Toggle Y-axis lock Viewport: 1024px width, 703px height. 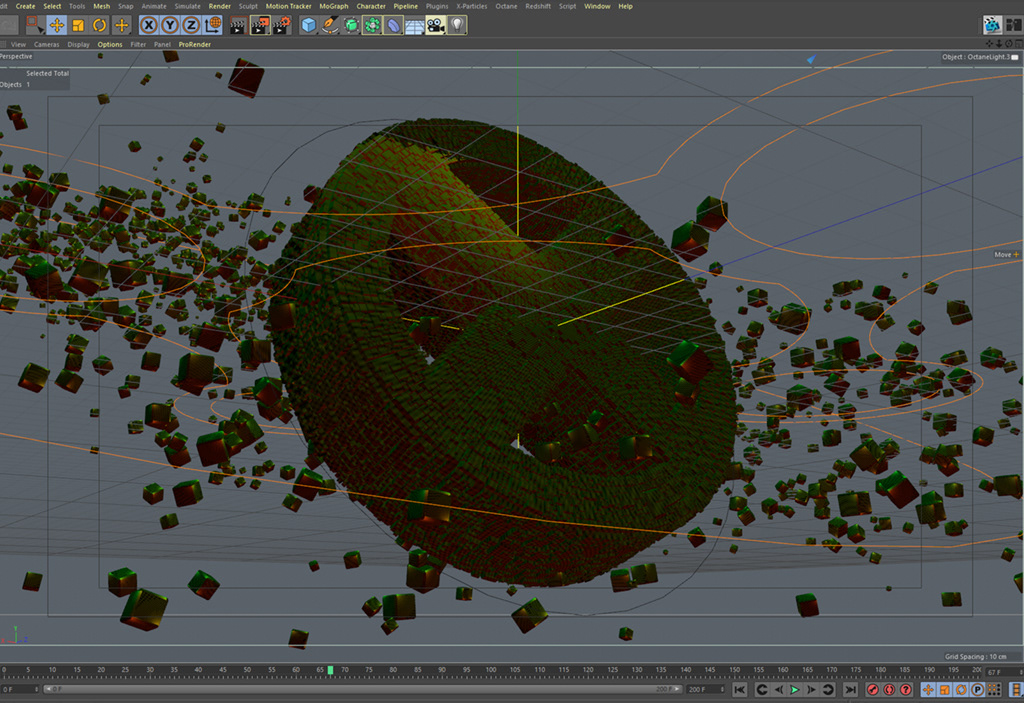[x=170, y=25]
